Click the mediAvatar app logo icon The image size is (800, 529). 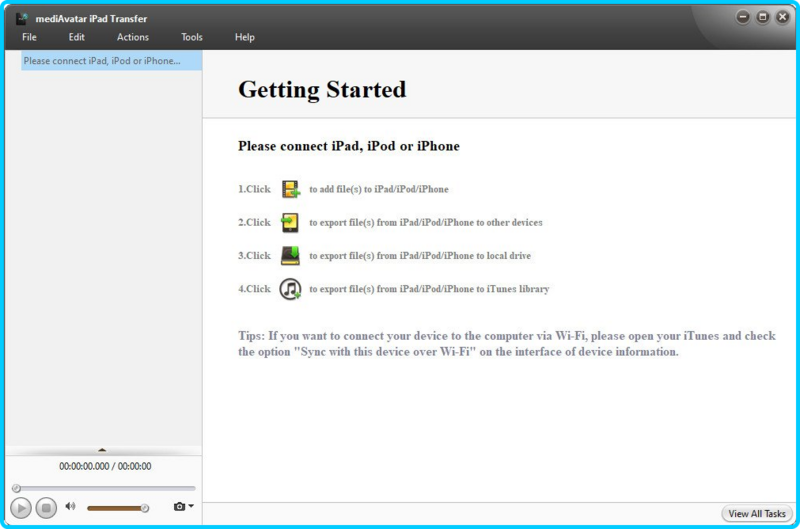(x=21, y=19)
